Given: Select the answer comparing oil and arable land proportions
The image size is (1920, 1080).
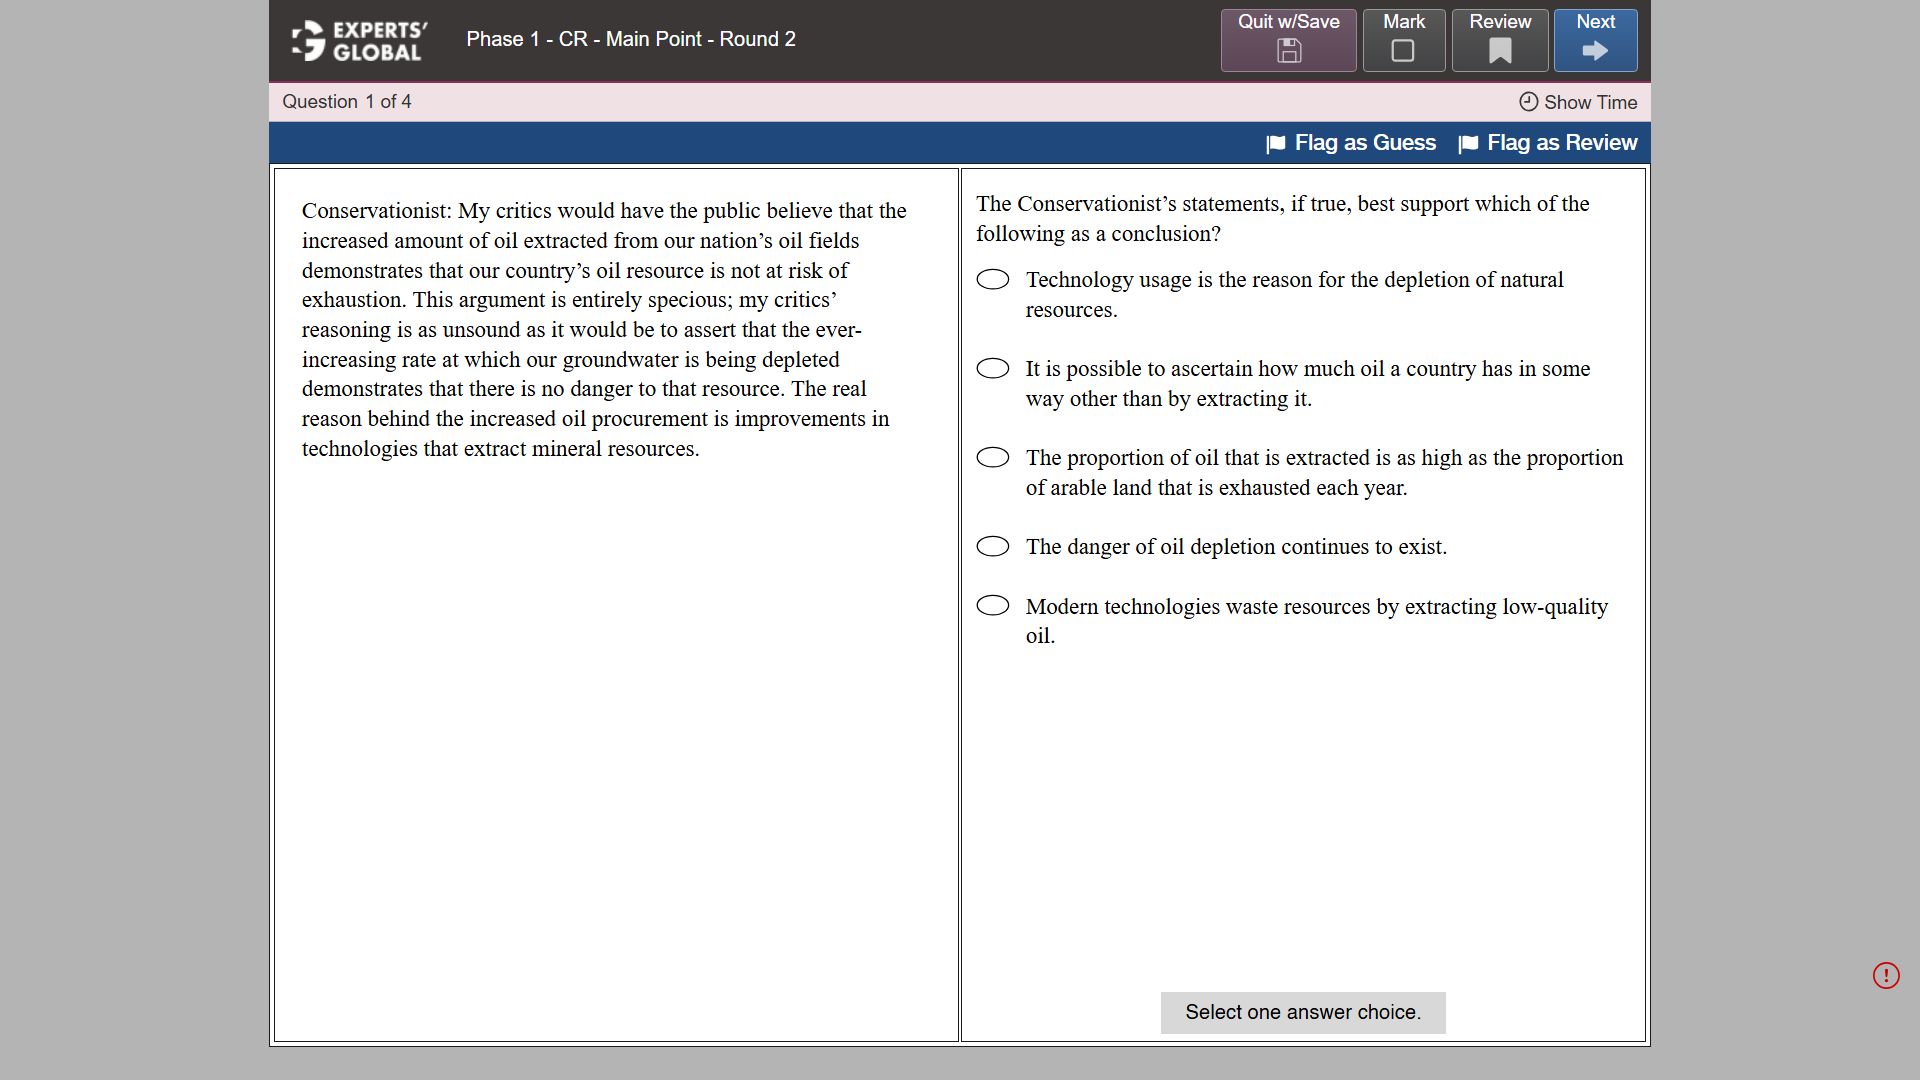Looking at the screenshot, I should click(x=993, y=457).
